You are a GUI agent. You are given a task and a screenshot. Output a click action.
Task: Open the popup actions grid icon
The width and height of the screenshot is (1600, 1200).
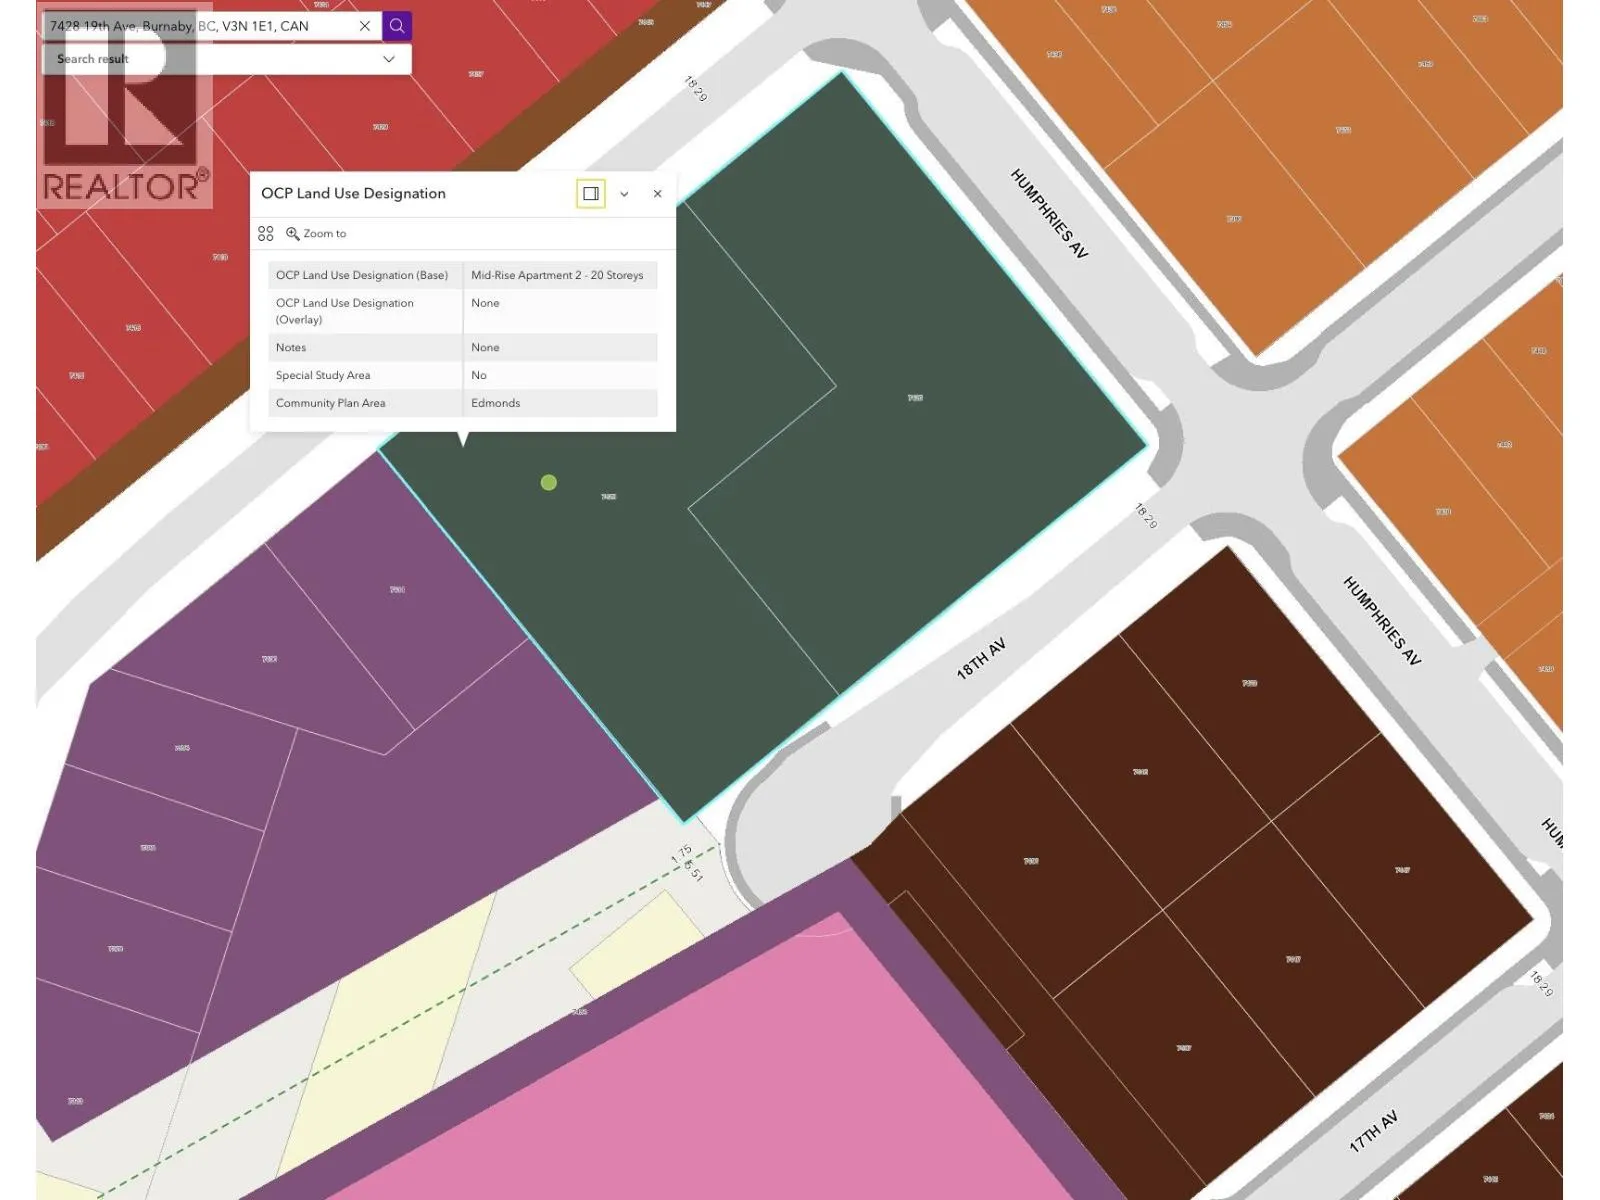pos(265,234)
